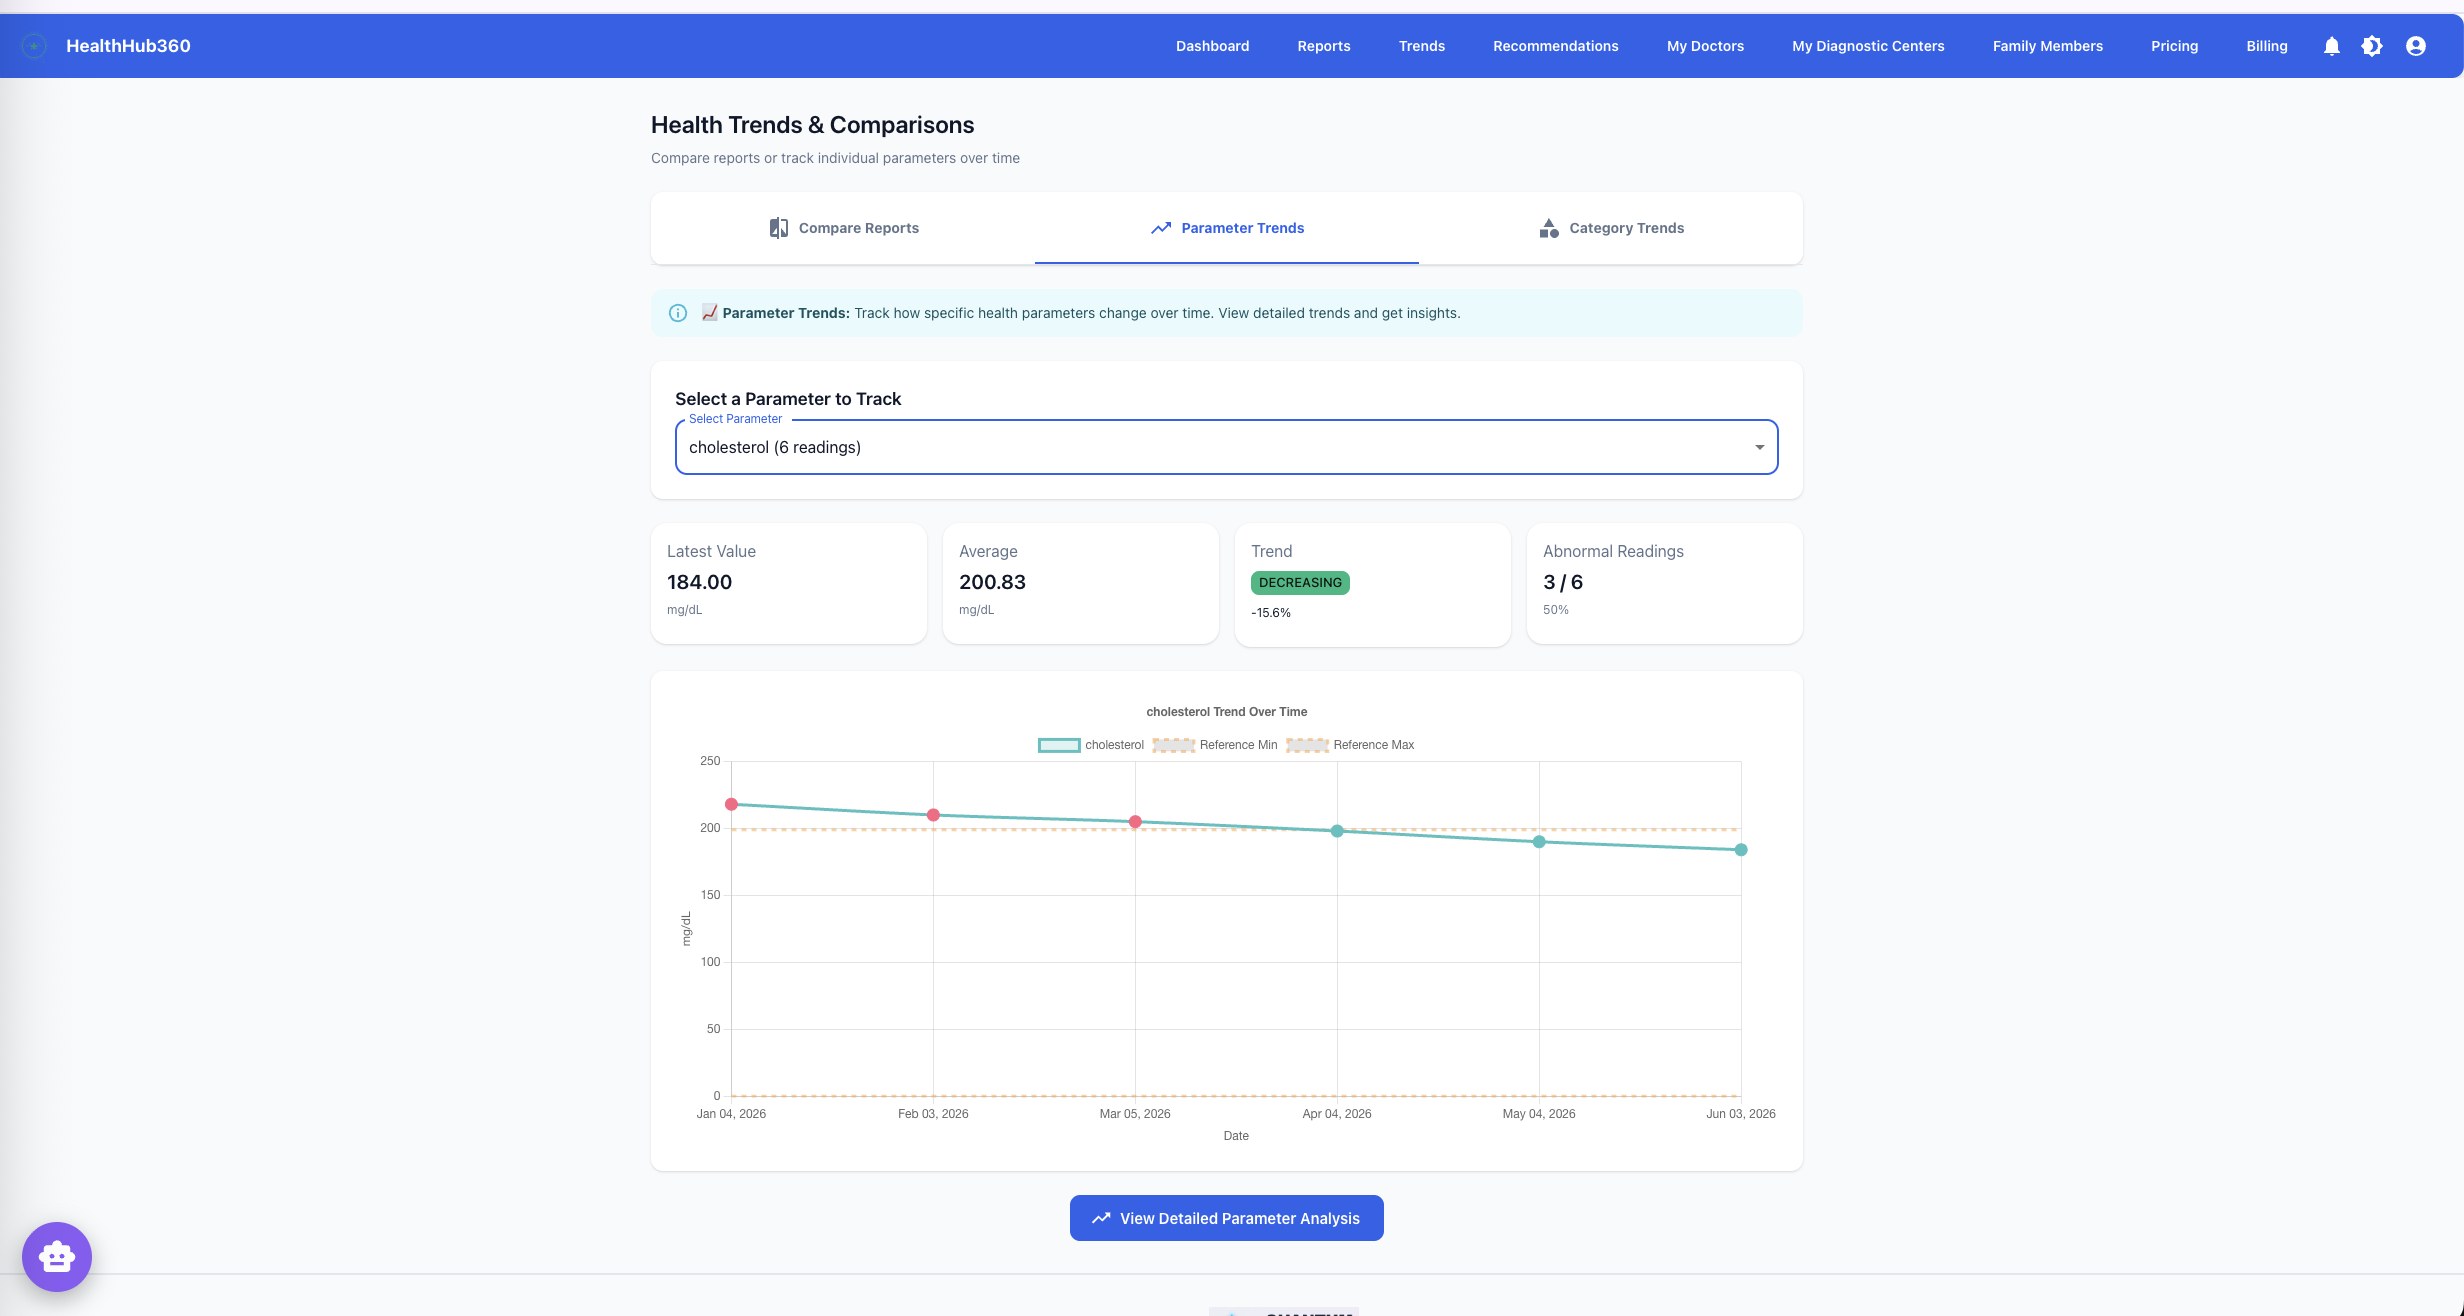Image resolution: width=2464 pixels, height=1316 pixels.
Task: Open Reports from the navigation bar
Action: (1323, 46)
